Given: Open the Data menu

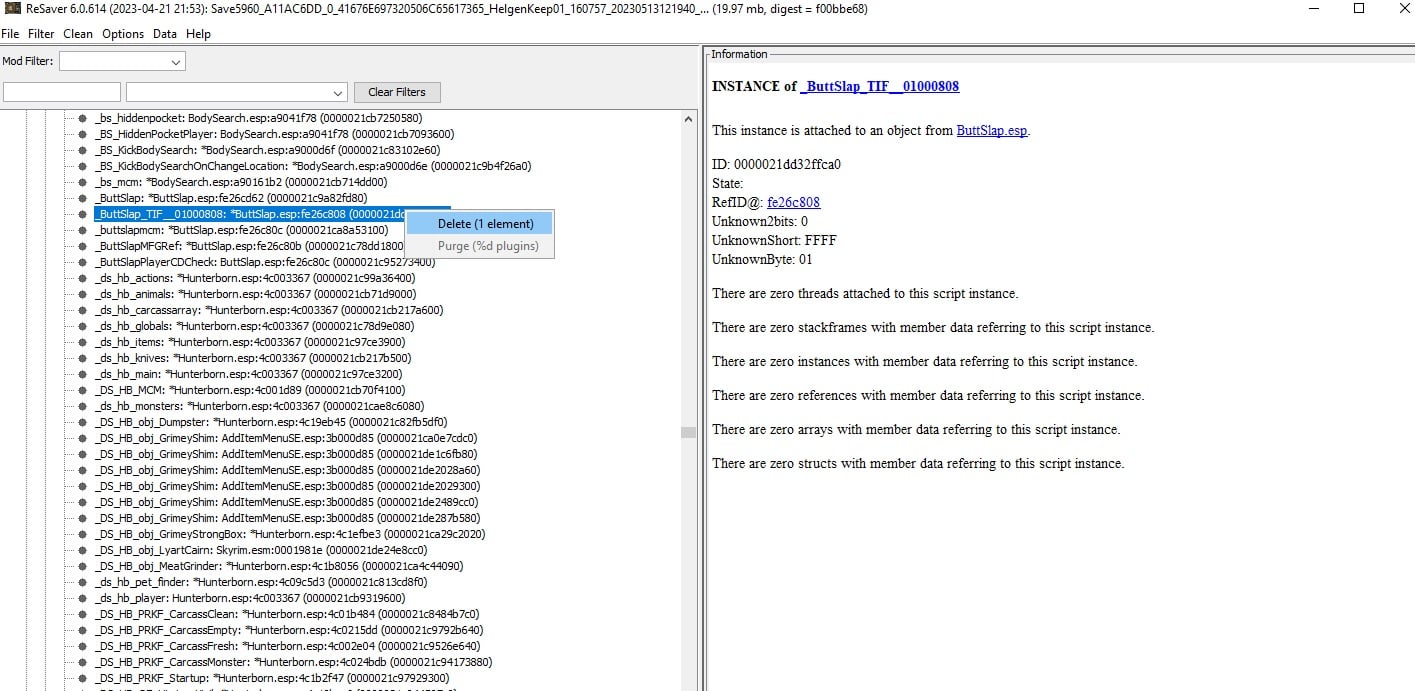Looking at the screenshot, I should coord(165,34).
